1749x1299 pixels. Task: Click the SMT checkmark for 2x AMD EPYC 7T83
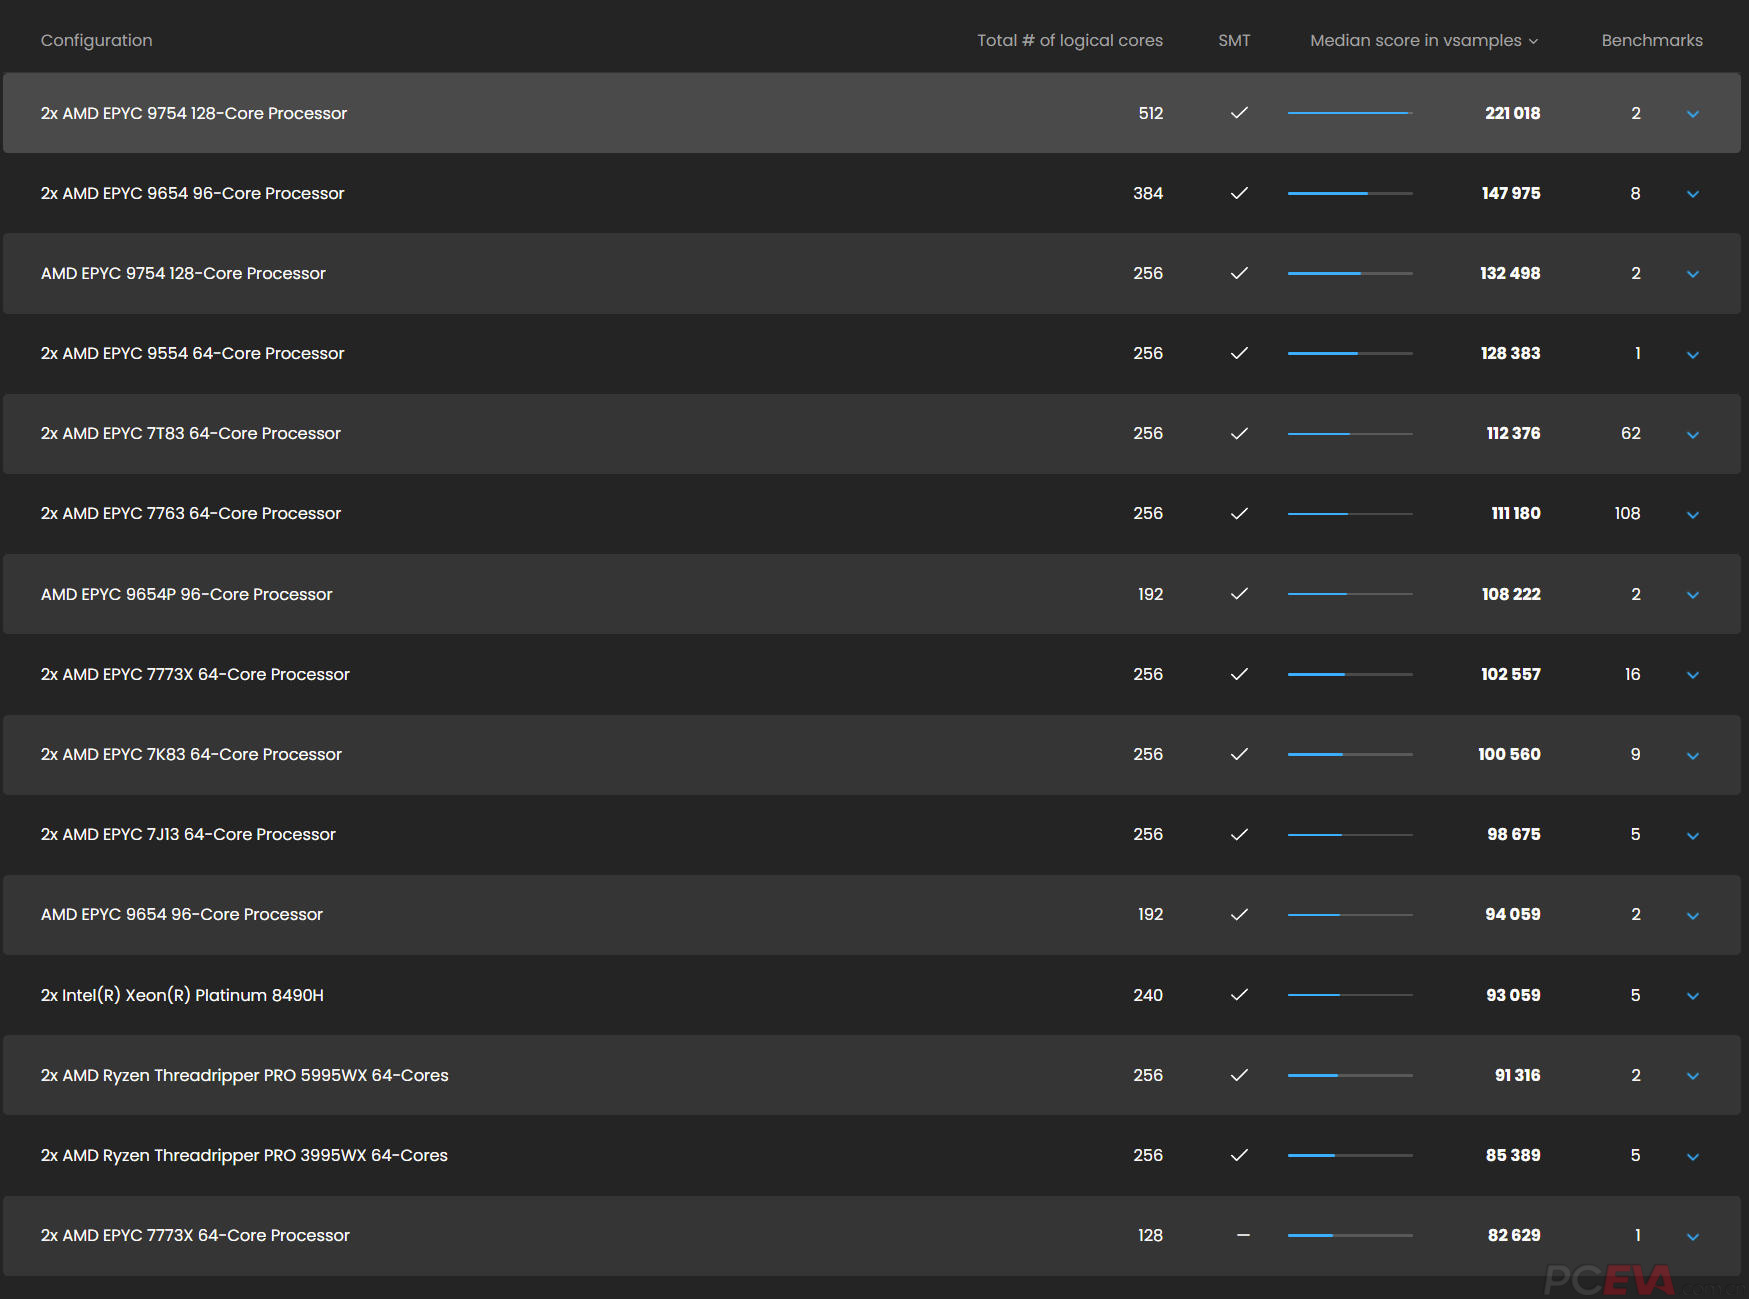pos(1239,433)
